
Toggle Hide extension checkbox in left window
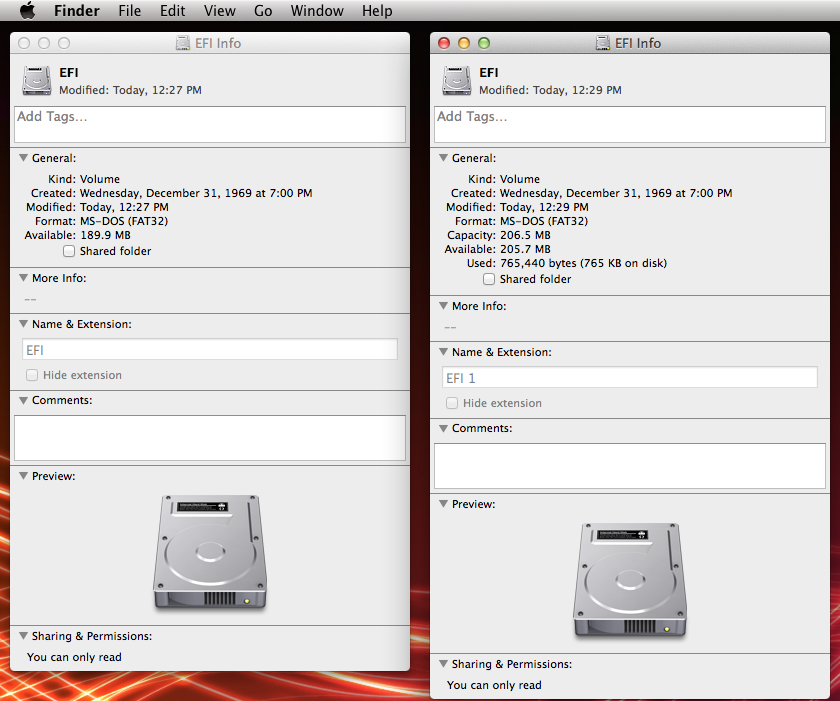(32, 375)
